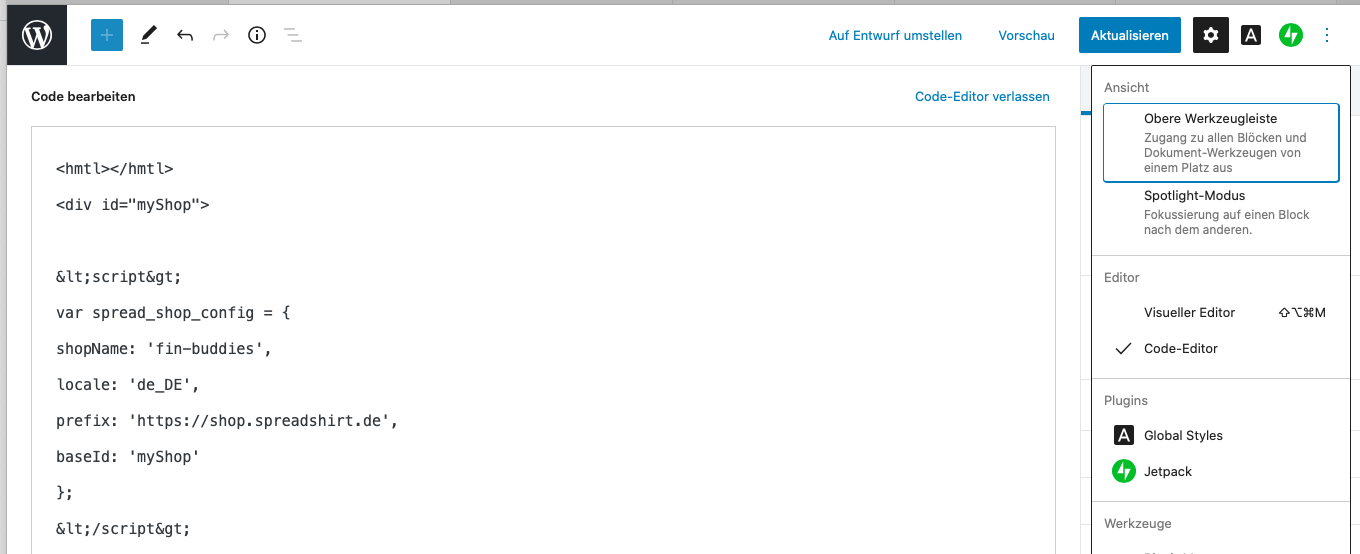Image resolution: width=1360 pixels, height=554 pixels.
Task: Select Jetpack in Plugins menu
Action: tap(1168, 472)
